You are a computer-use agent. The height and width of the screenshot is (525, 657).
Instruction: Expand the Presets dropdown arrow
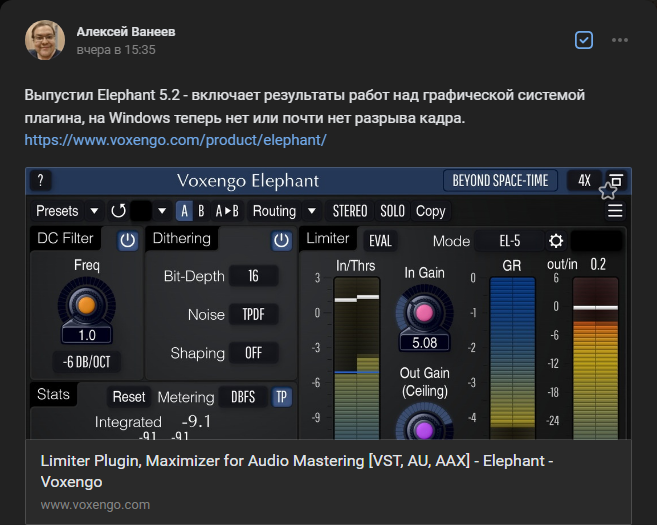pos(94,211)
